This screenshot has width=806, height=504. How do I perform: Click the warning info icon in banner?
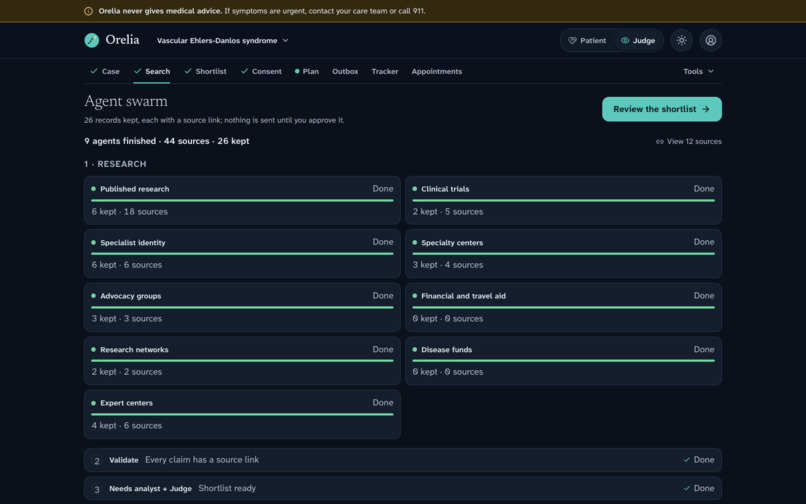(88, 11)
